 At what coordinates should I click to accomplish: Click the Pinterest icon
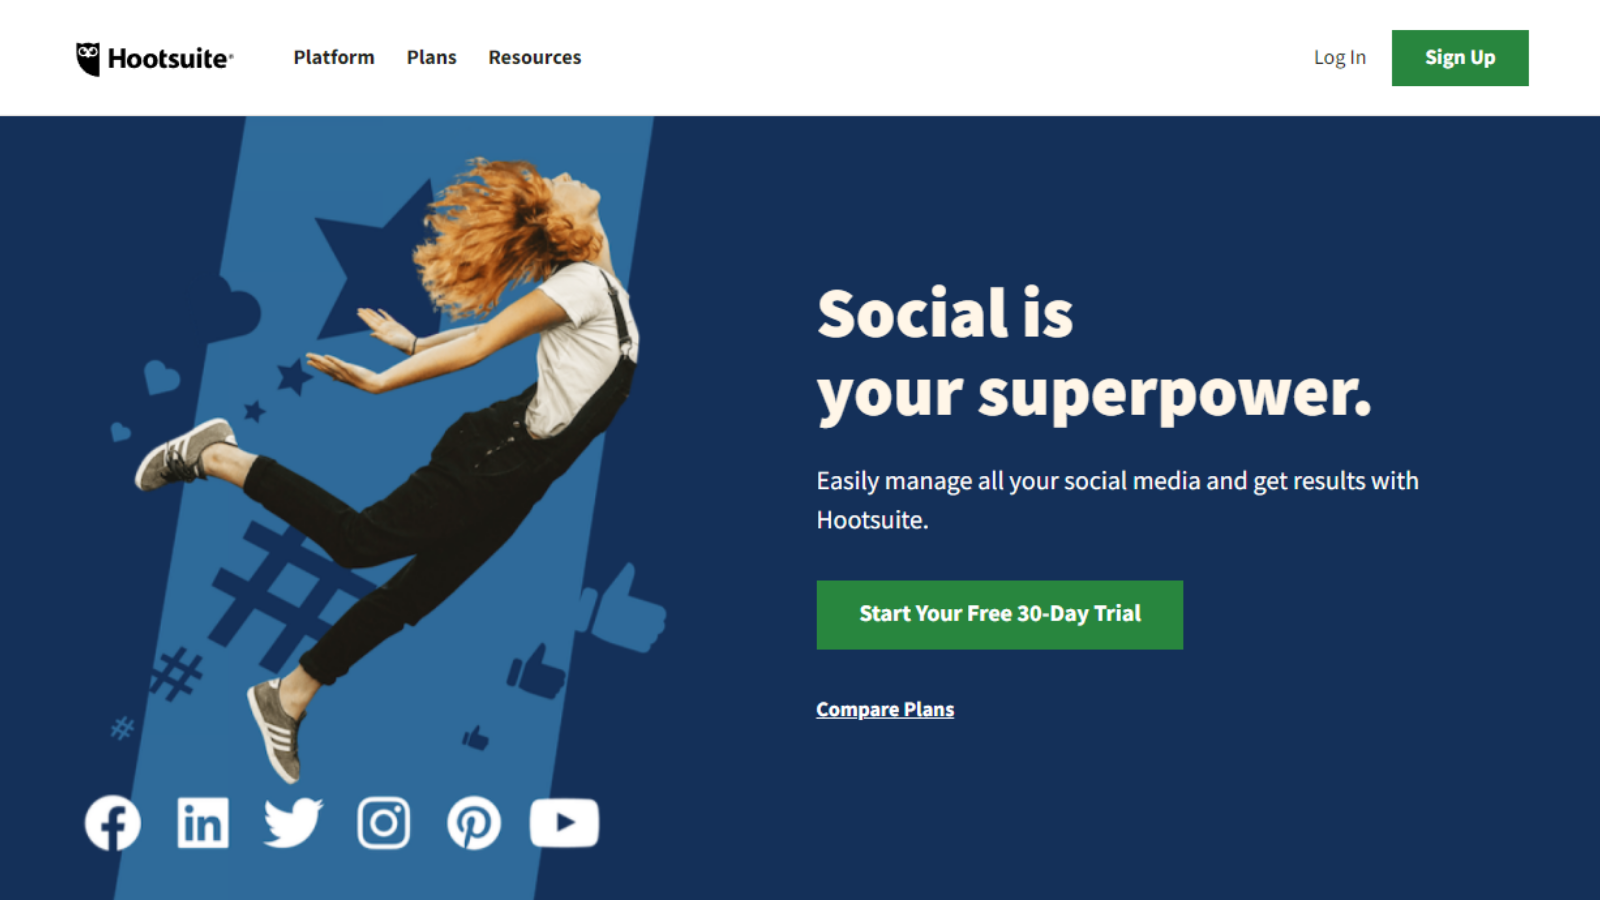click(474, 823)
